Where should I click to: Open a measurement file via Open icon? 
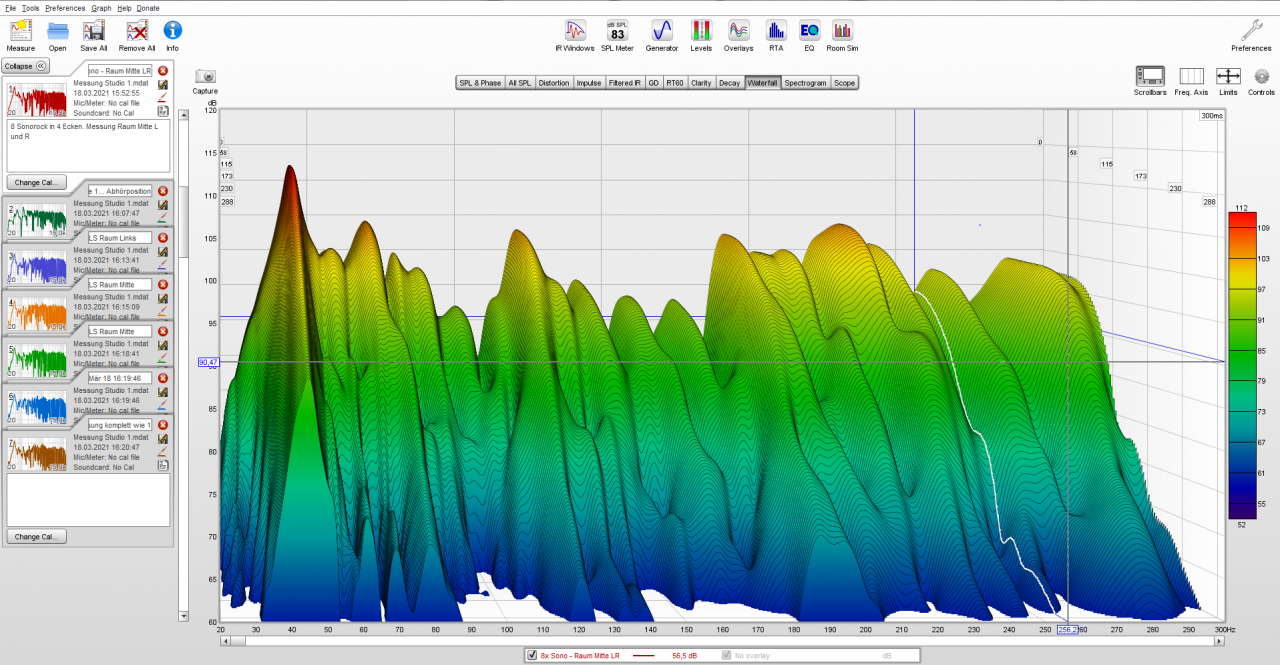point(58,34)
